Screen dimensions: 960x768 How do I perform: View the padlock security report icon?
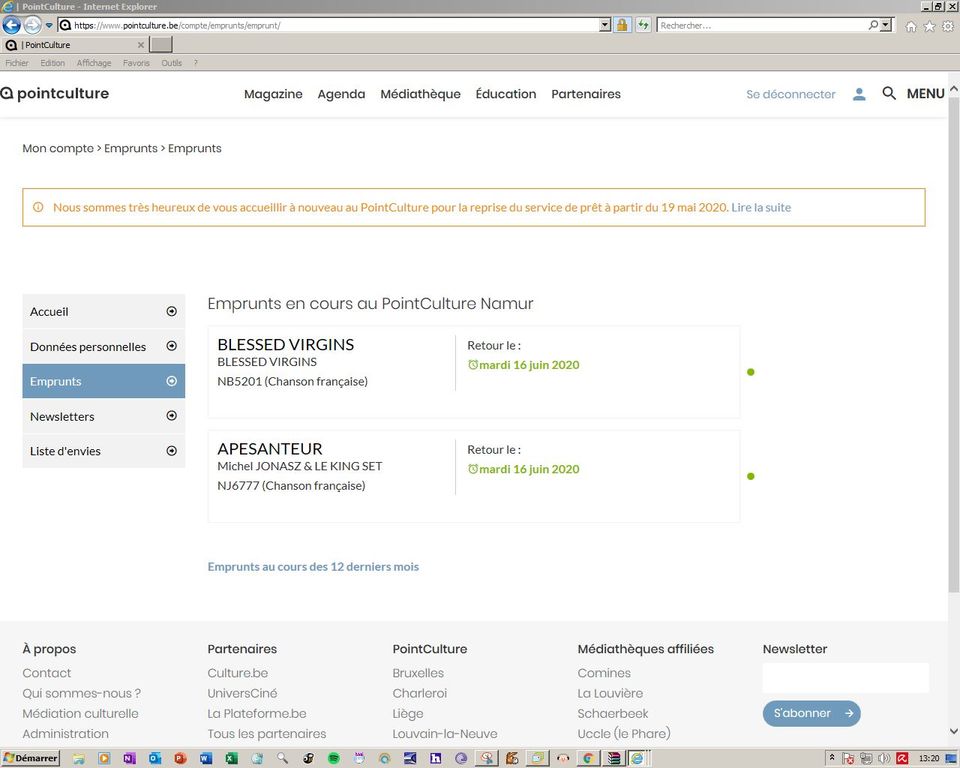click(x=622, y=25)
